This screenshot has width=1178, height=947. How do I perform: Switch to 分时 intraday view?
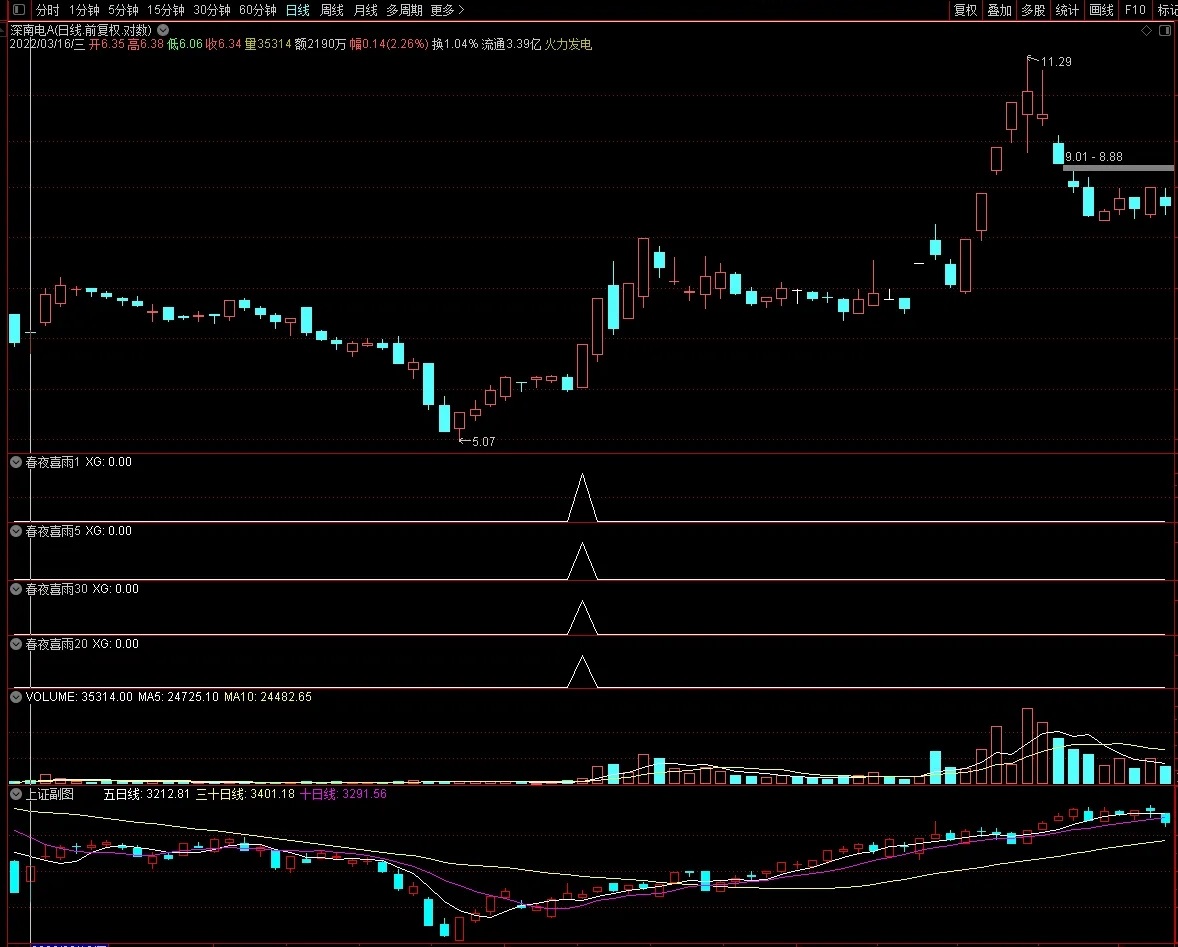tap(47, 10)
